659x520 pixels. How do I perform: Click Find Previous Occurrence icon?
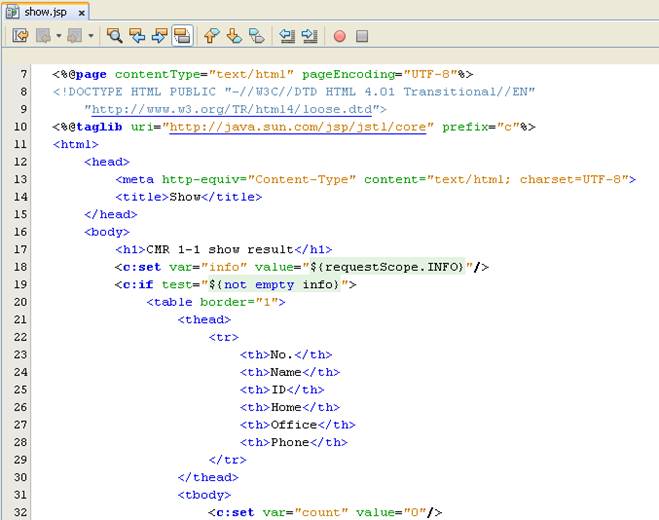[x=137, y=36]
